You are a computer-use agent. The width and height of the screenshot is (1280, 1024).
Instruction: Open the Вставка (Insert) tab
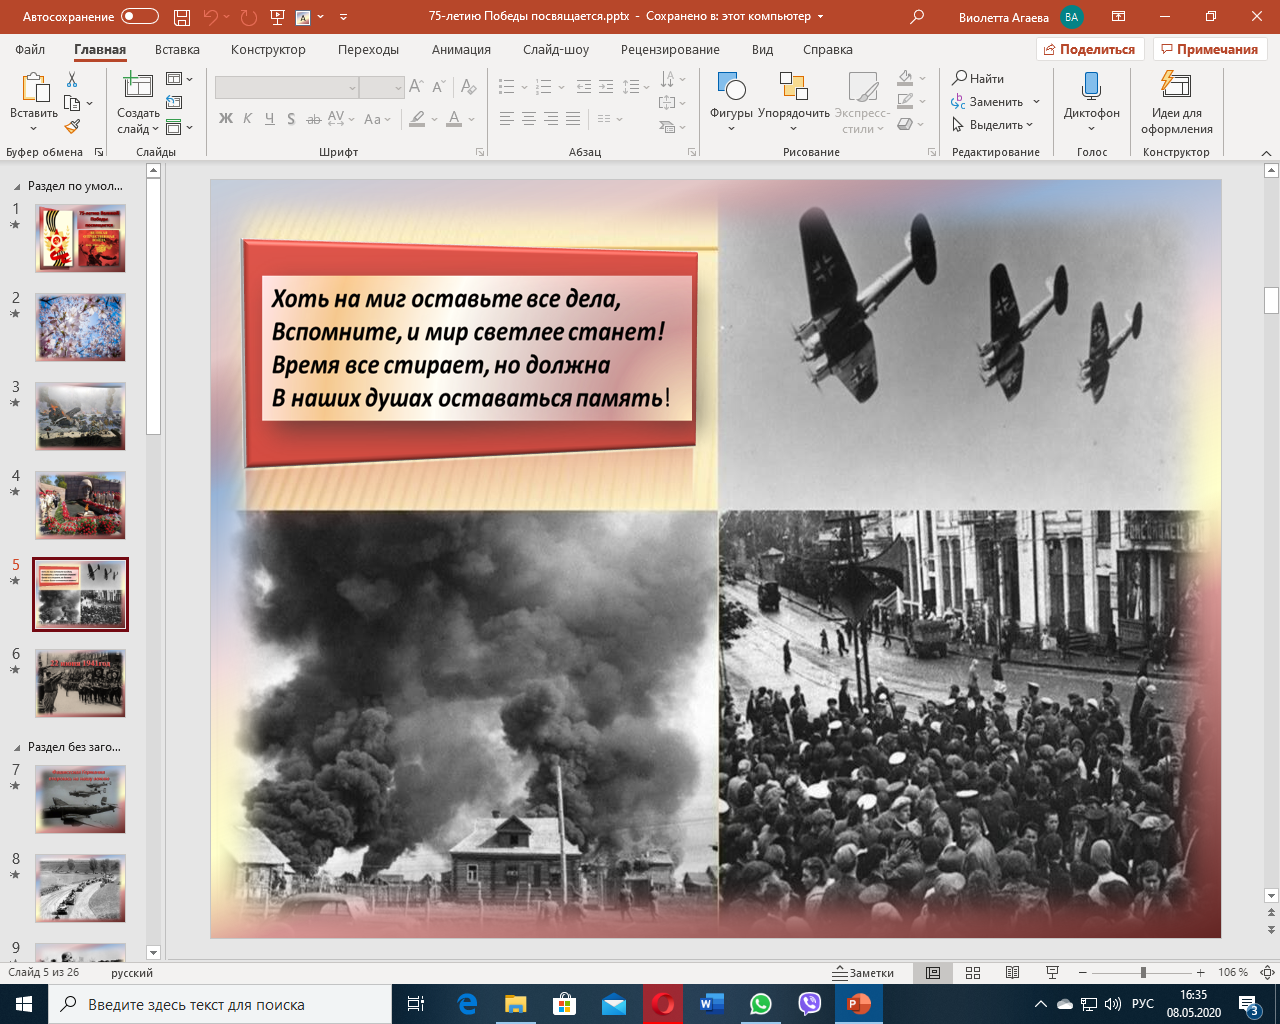point(177,49)
